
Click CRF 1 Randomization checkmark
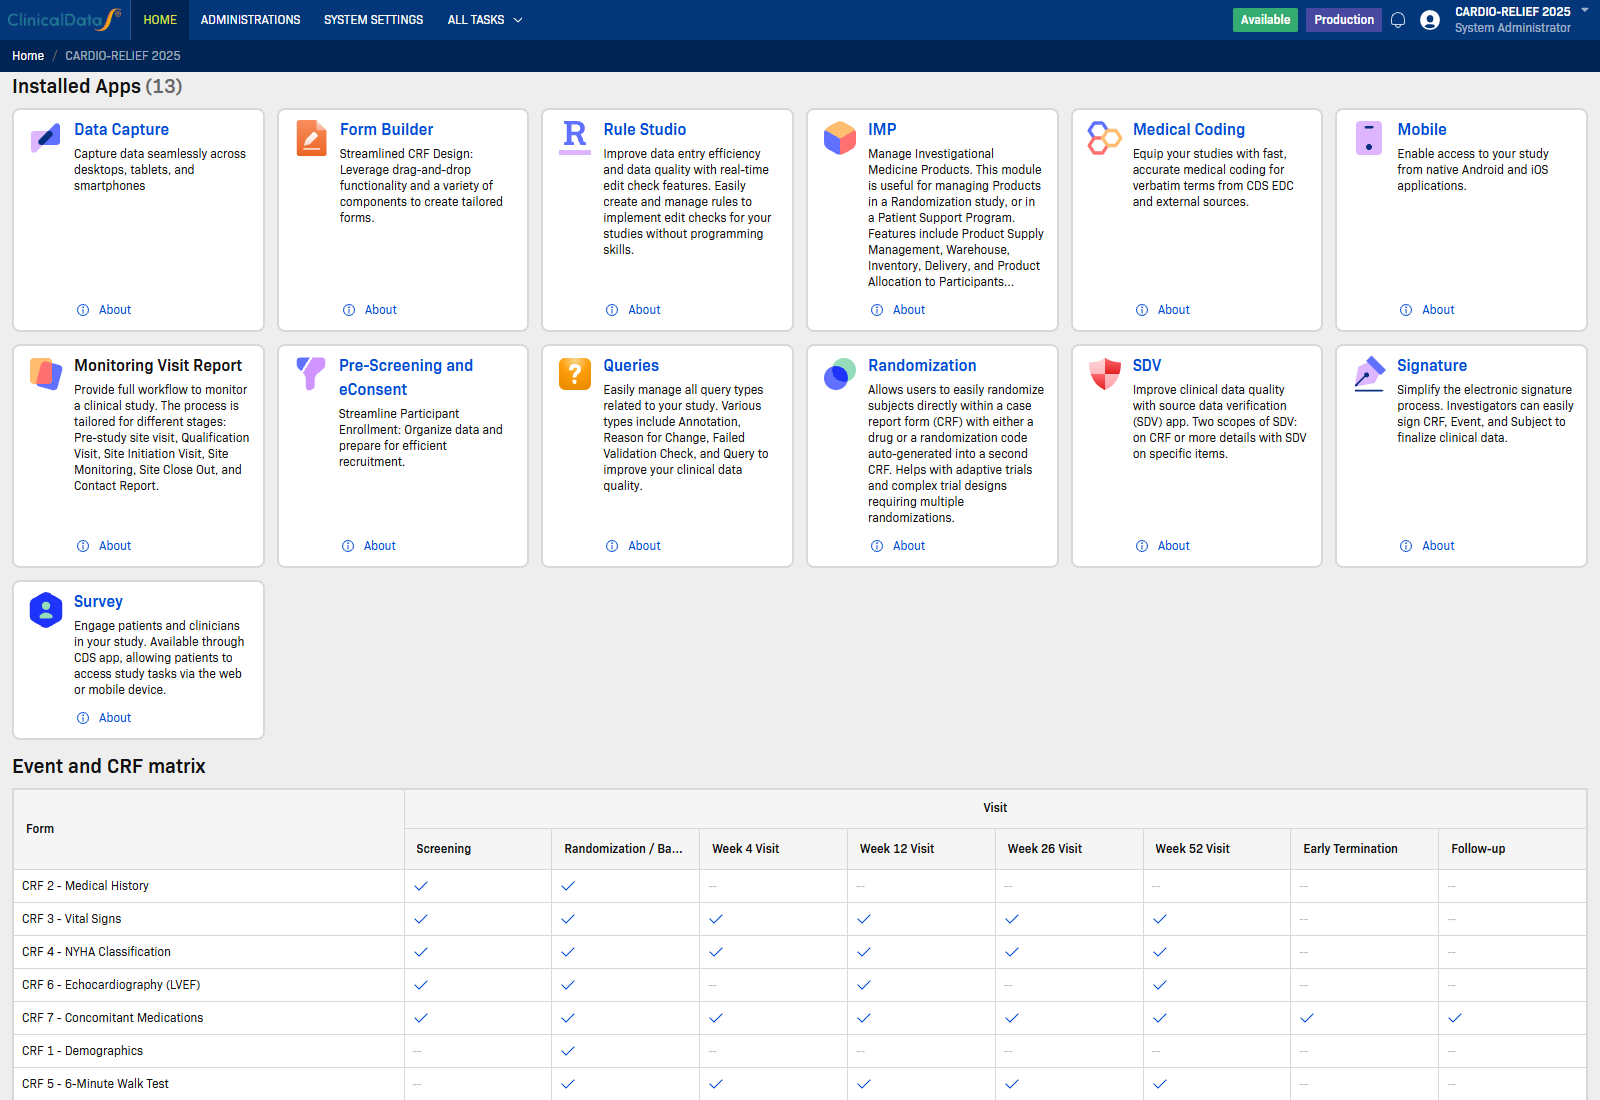pyautogui.click(x=568, y=1051)
